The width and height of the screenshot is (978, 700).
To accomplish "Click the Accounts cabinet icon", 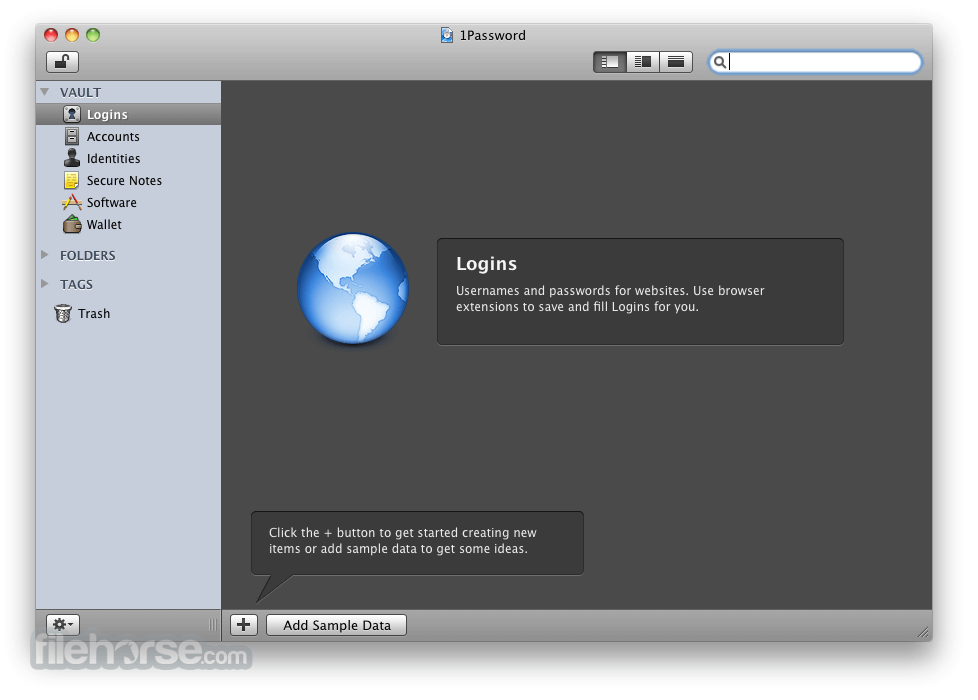I will click(72, 136).
